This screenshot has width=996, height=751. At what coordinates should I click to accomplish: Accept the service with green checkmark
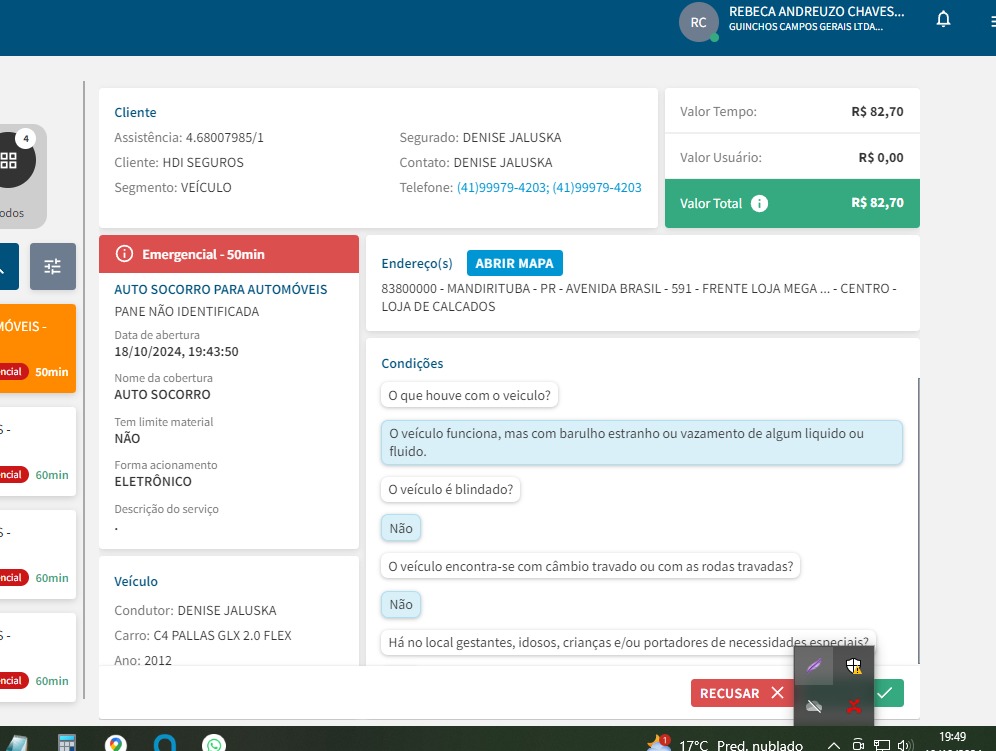tap(886, 693)
